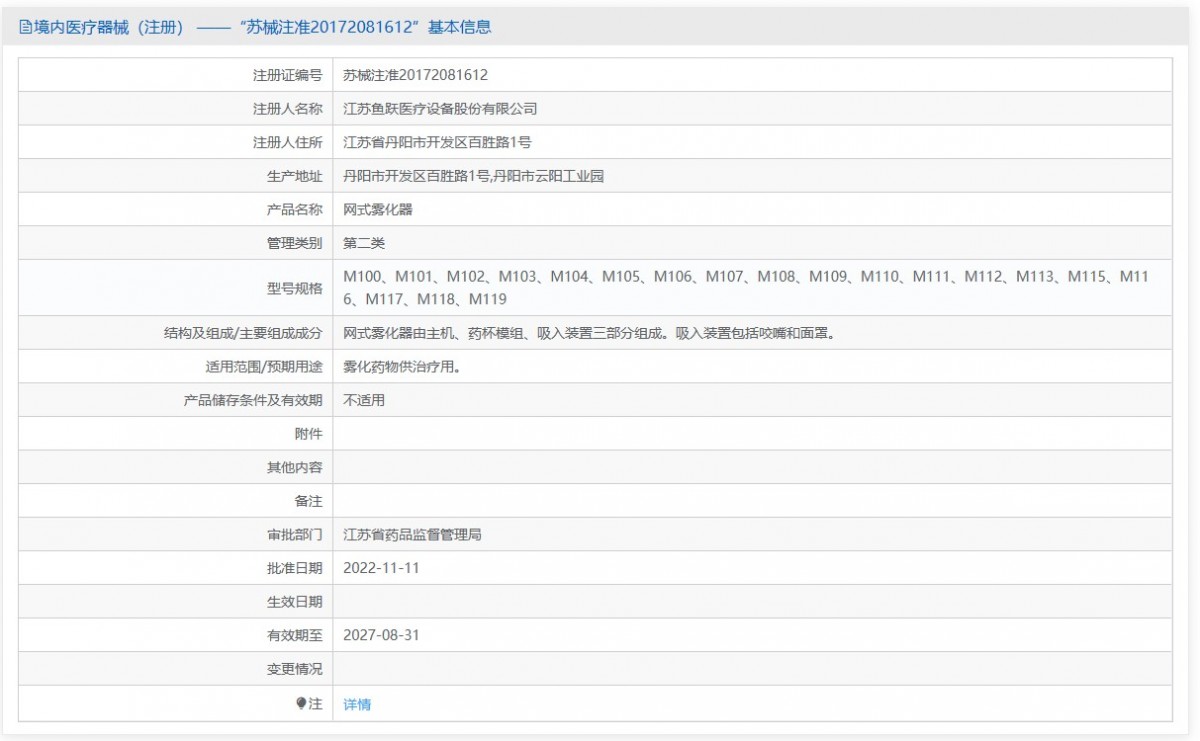The width and height of the screenshot is (1200, 741).
Task: Click the bullet icon beside 注 label
Action: [301, 704]
